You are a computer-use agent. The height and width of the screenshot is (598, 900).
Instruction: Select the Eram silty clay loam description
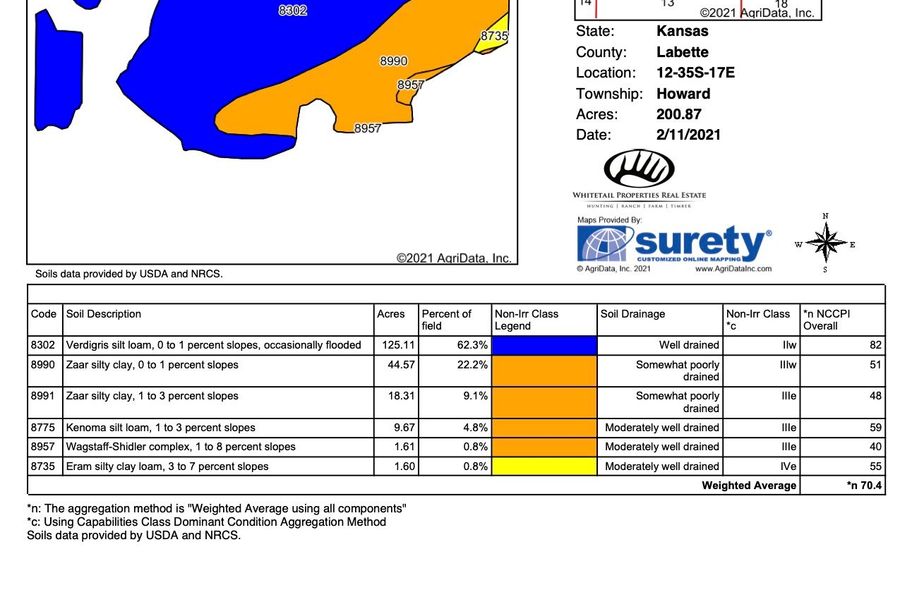point(167,466)
